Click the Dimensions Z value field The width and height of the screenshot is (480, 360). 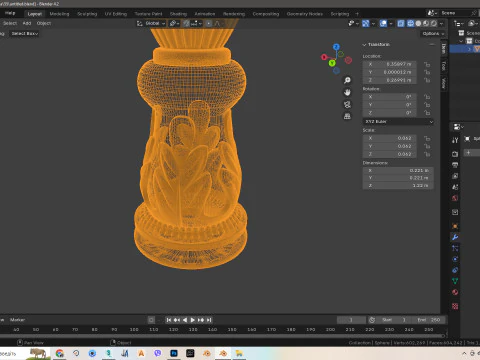[398, 185]
